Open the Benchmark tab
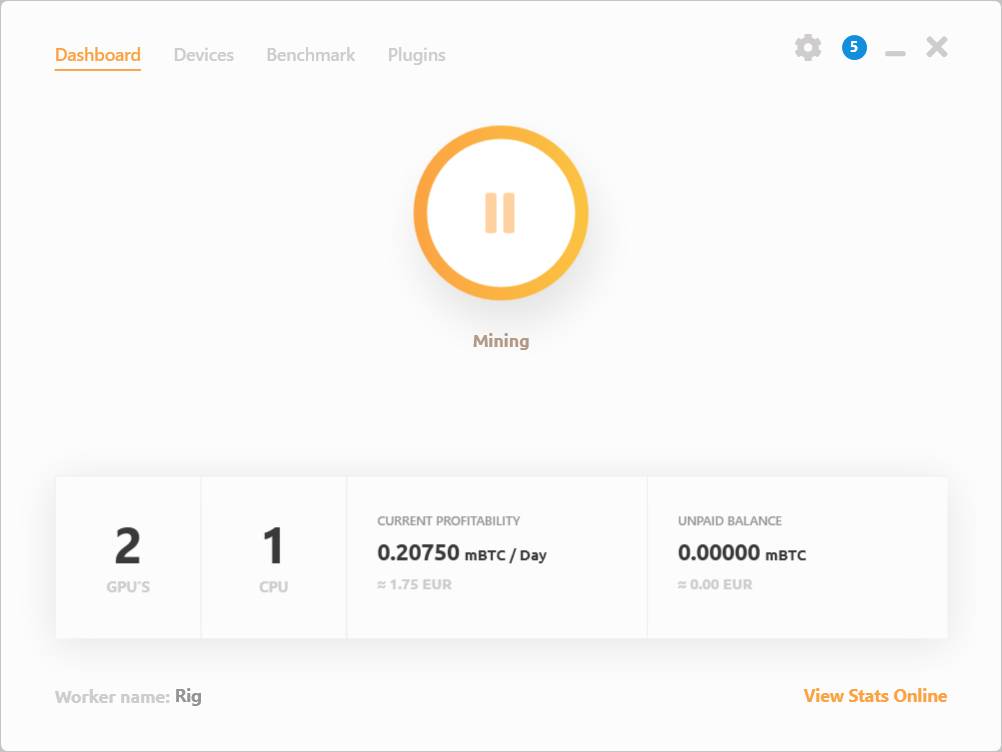Image resolution: width=1002 pixels, height=752 pixels. click(x=310, y=55)
